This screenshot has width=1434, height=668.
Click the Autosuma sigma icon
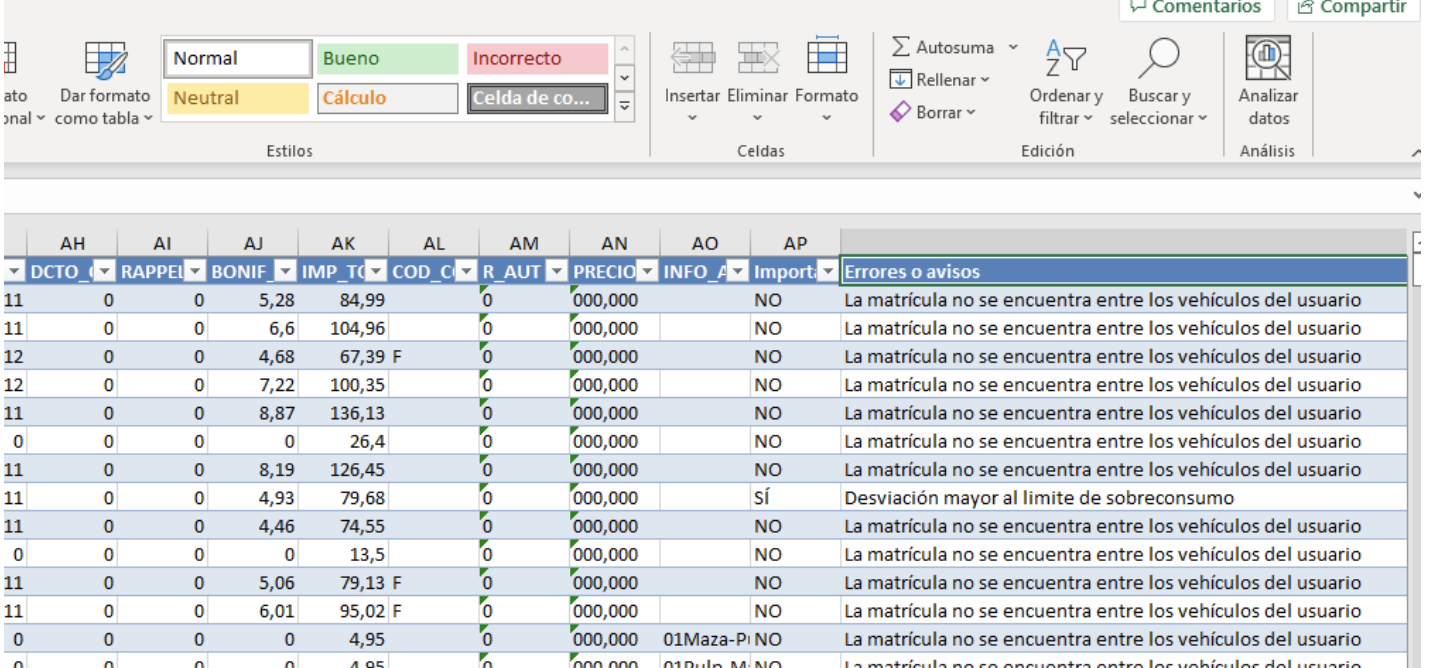(902, 48)
